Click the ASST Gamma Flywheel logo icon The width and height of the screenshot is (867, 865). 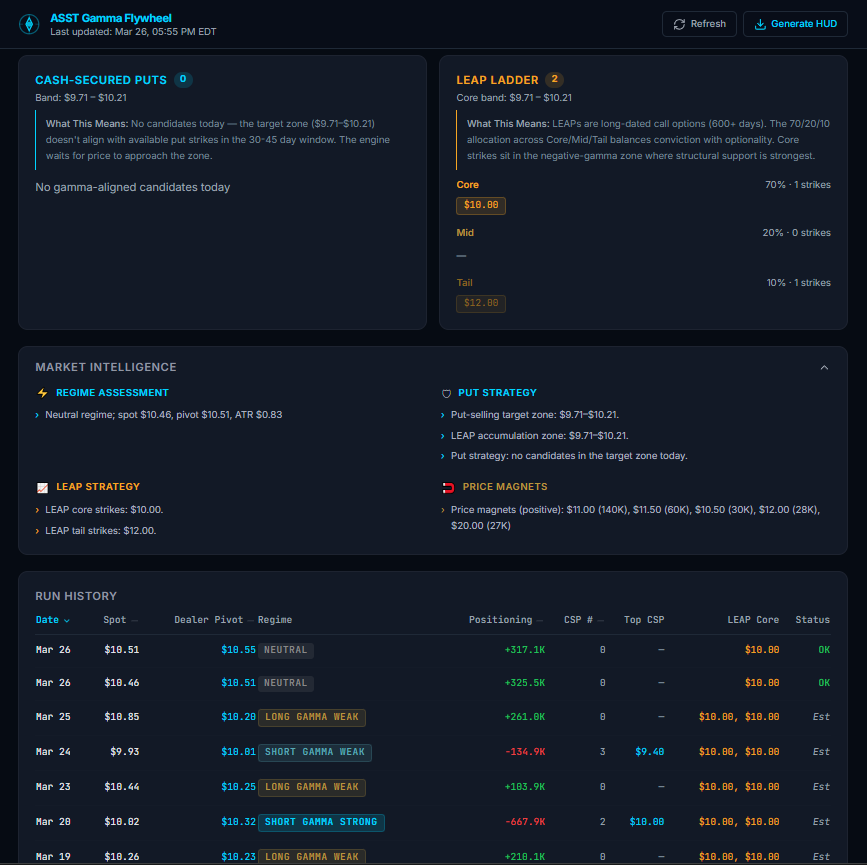[29, 24]
